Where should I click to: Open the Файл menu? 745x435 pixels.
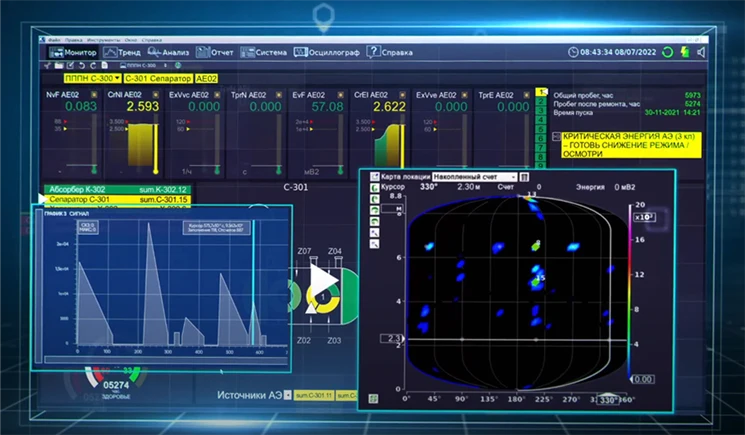tap(54, 40)
